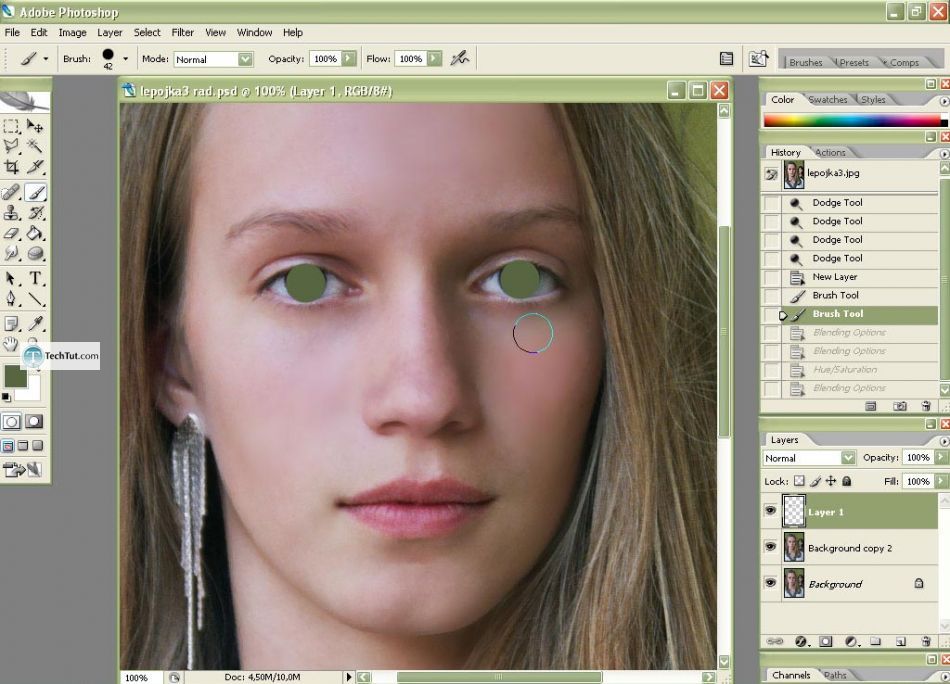Select the Path Selection arrow tool
This screenshot has height=684, width=950.
(x=11, y=278)
